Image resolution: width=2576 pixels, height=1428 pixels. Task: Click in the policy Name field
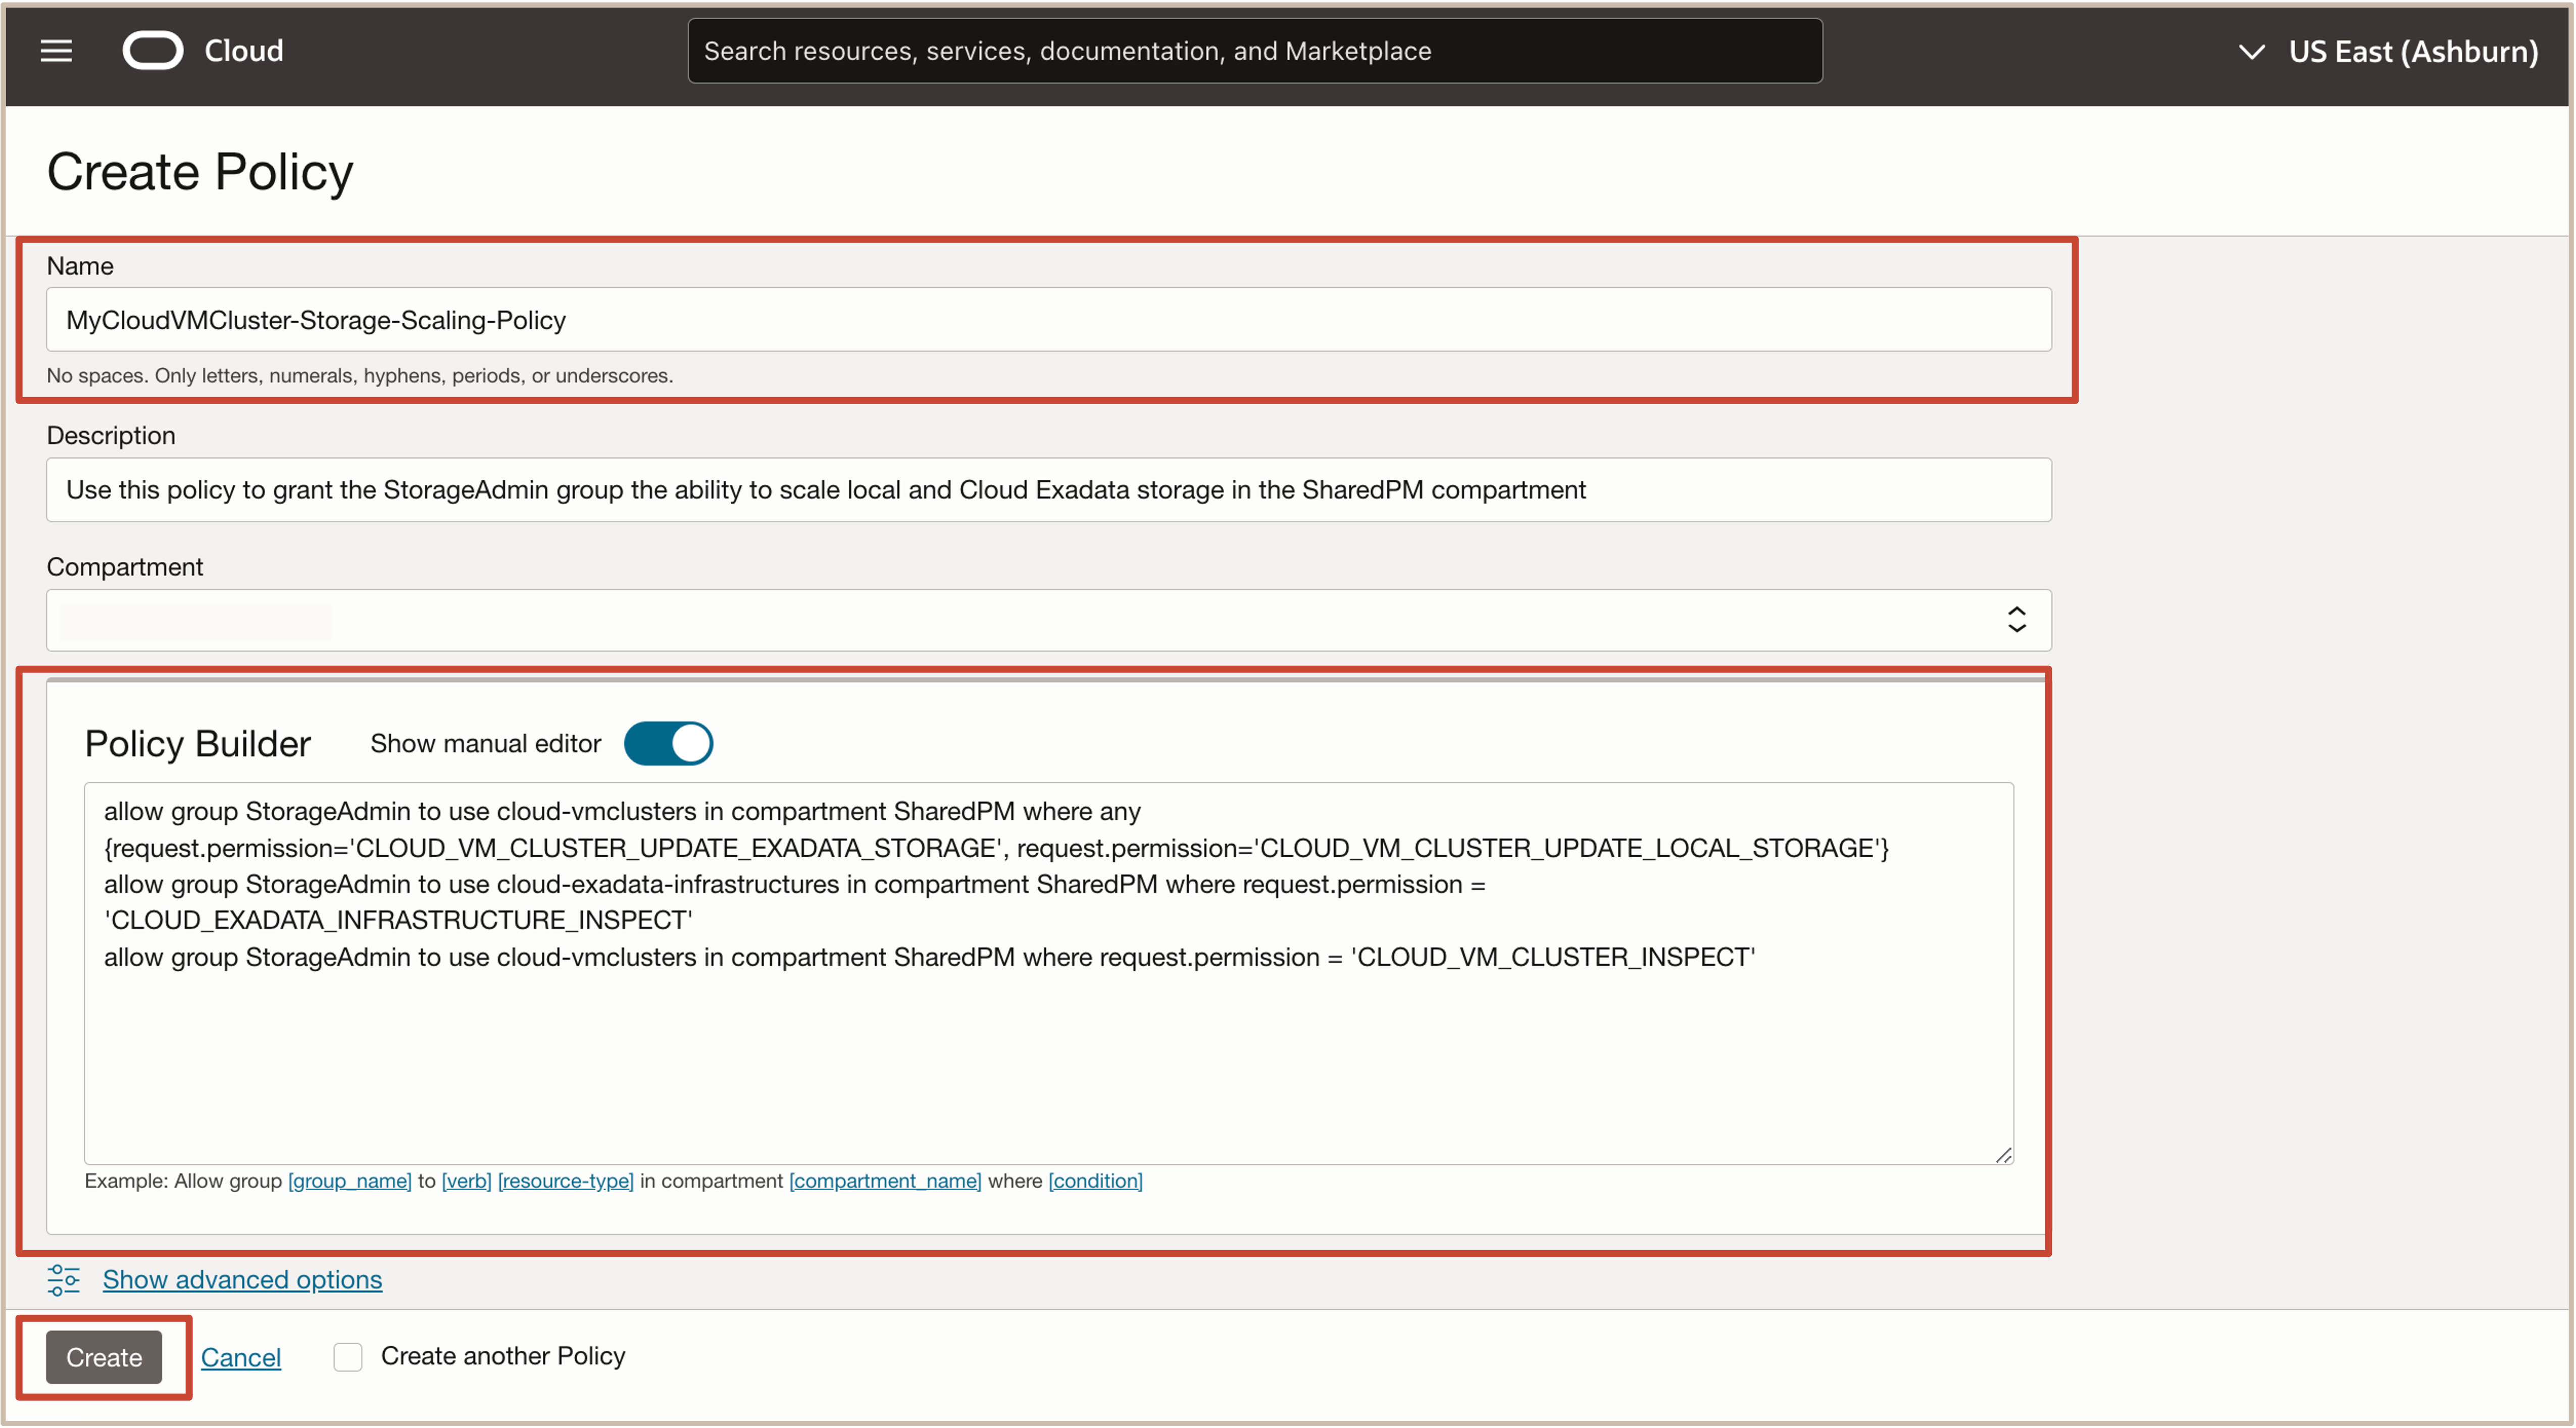pos(1048,320)
